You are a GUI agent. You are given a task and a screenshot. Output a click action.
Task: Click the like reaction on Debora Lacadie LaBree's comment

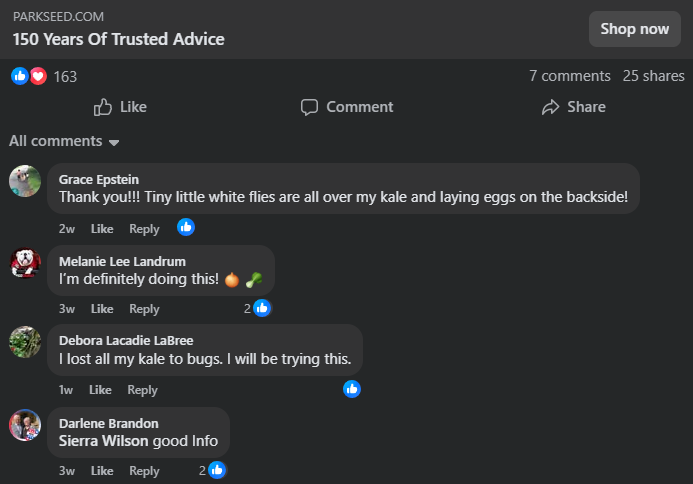[x=352, y=389]
